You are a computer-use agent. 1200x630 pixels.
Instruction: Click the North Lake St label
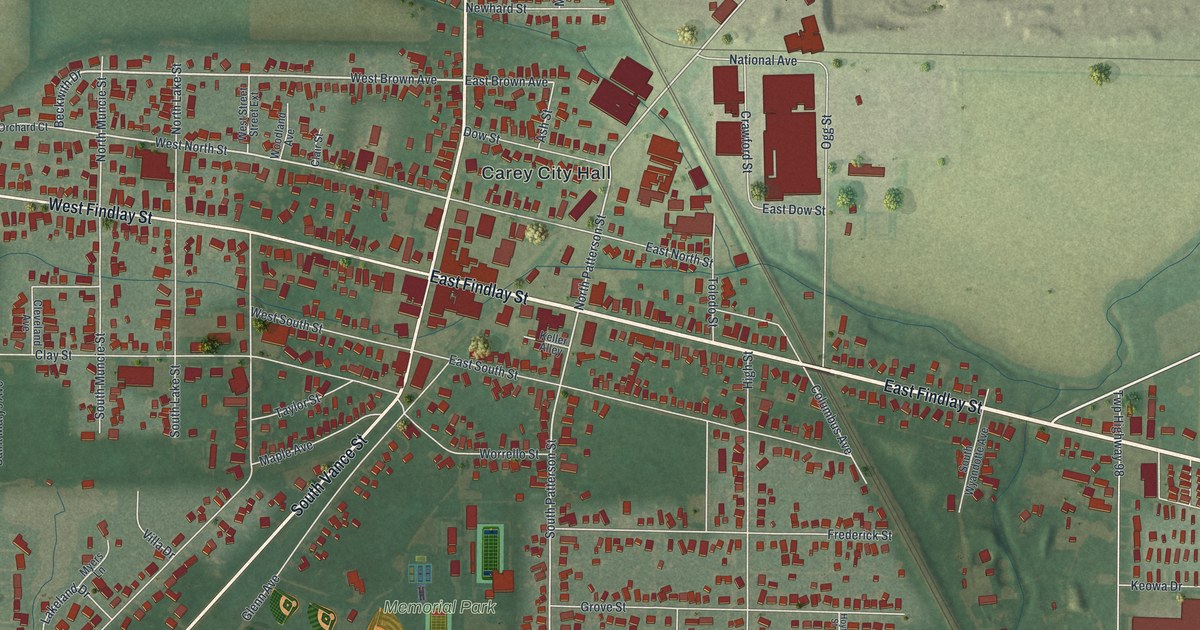coord(177,100)
